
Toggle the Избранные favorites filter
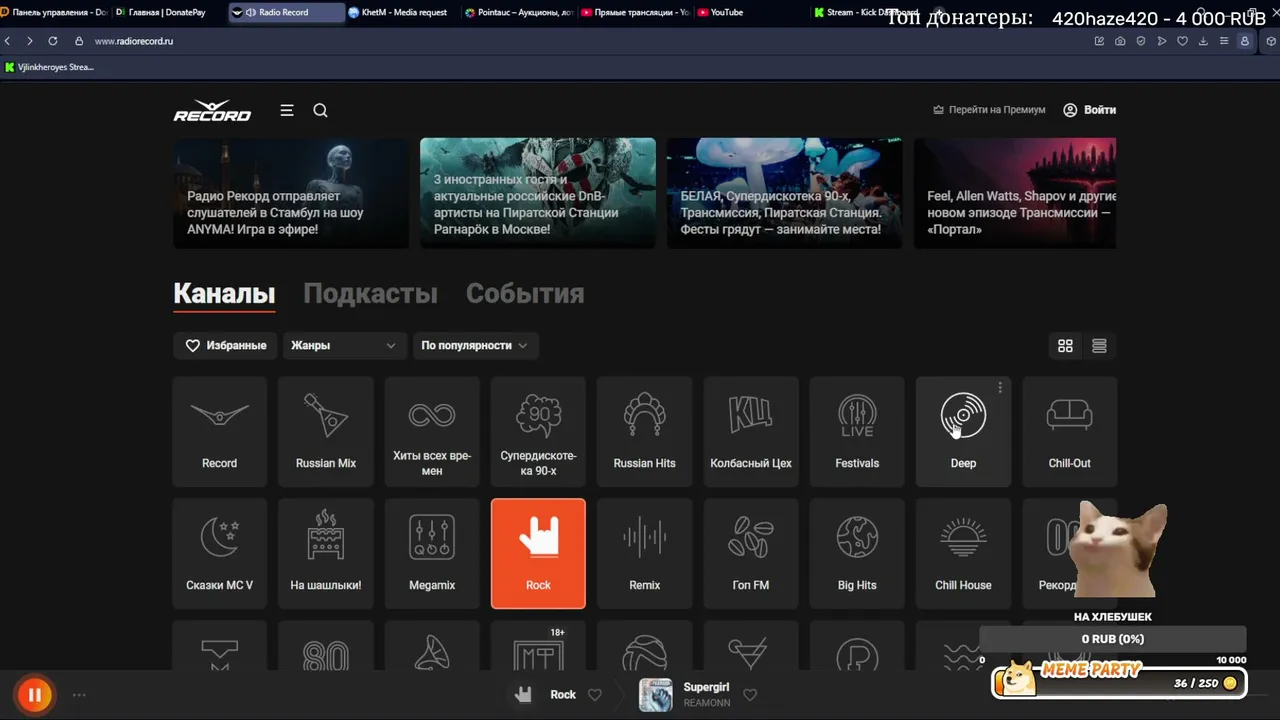(x=226, y=345)
